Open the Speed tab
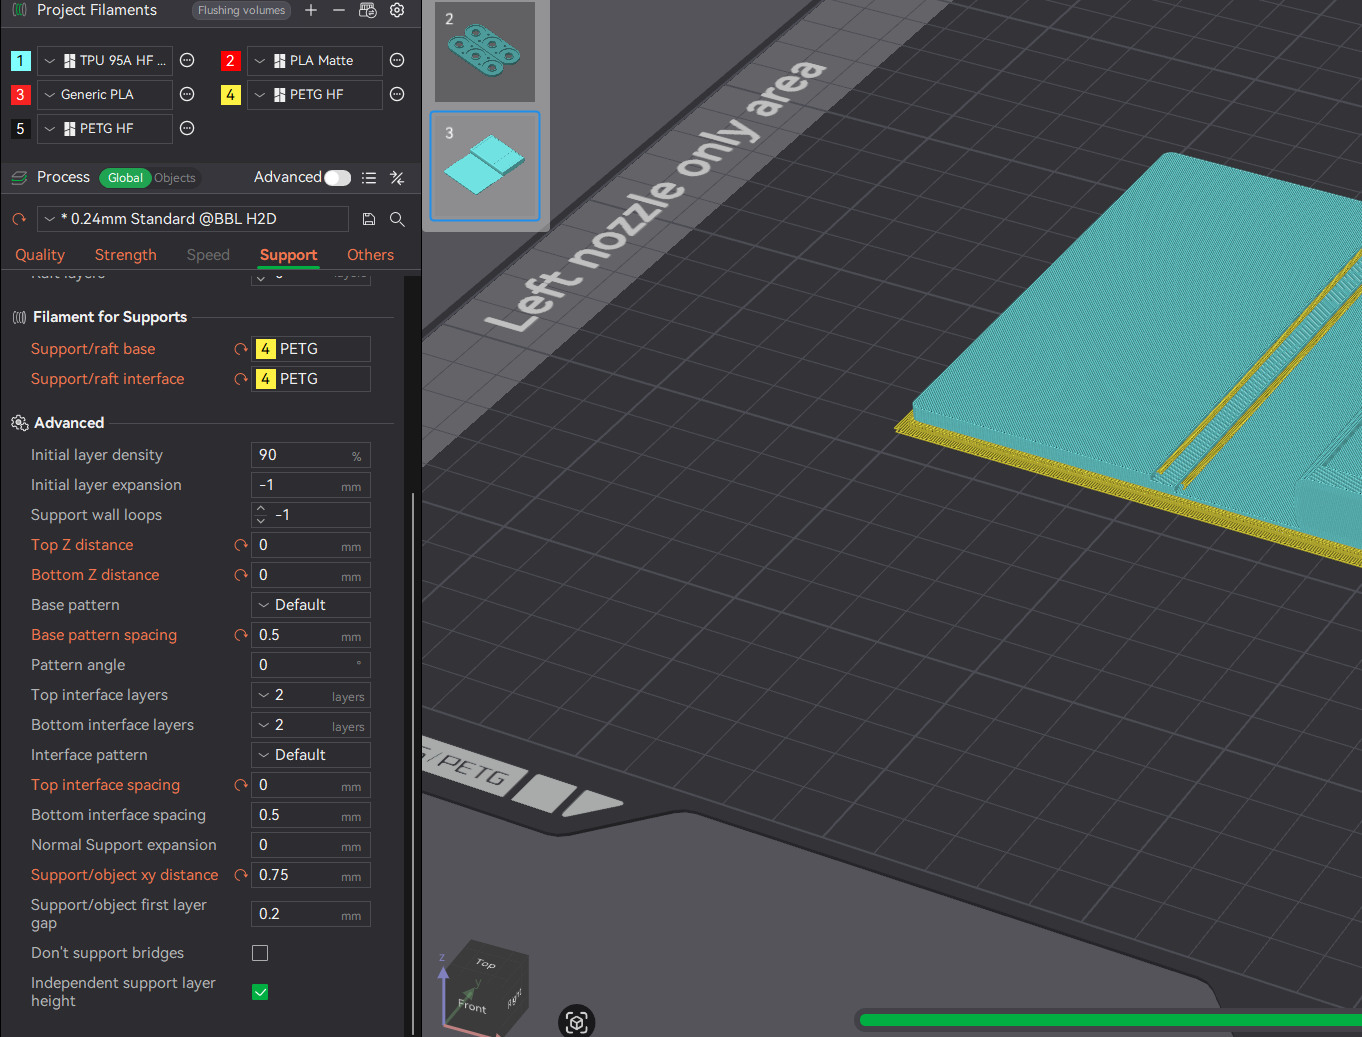Screen dimensions: 1362x1037 click(208, 255)
